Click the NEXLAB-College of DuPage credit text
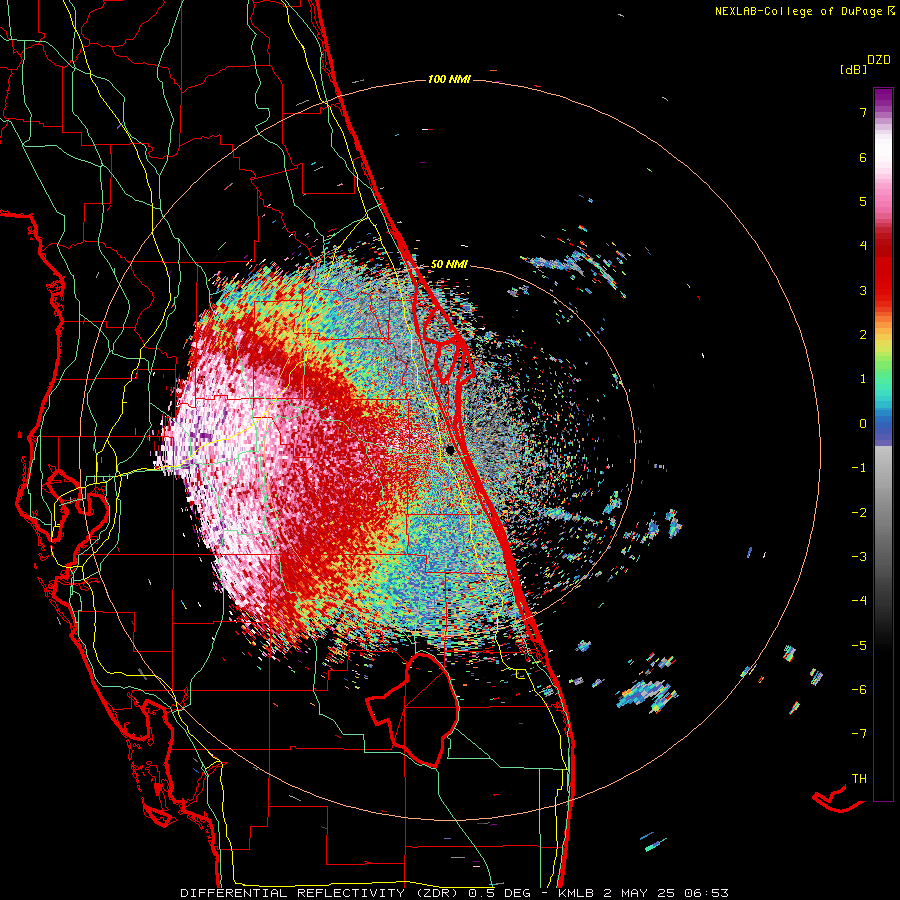This screenshot has height=900, width=900. 800,11
